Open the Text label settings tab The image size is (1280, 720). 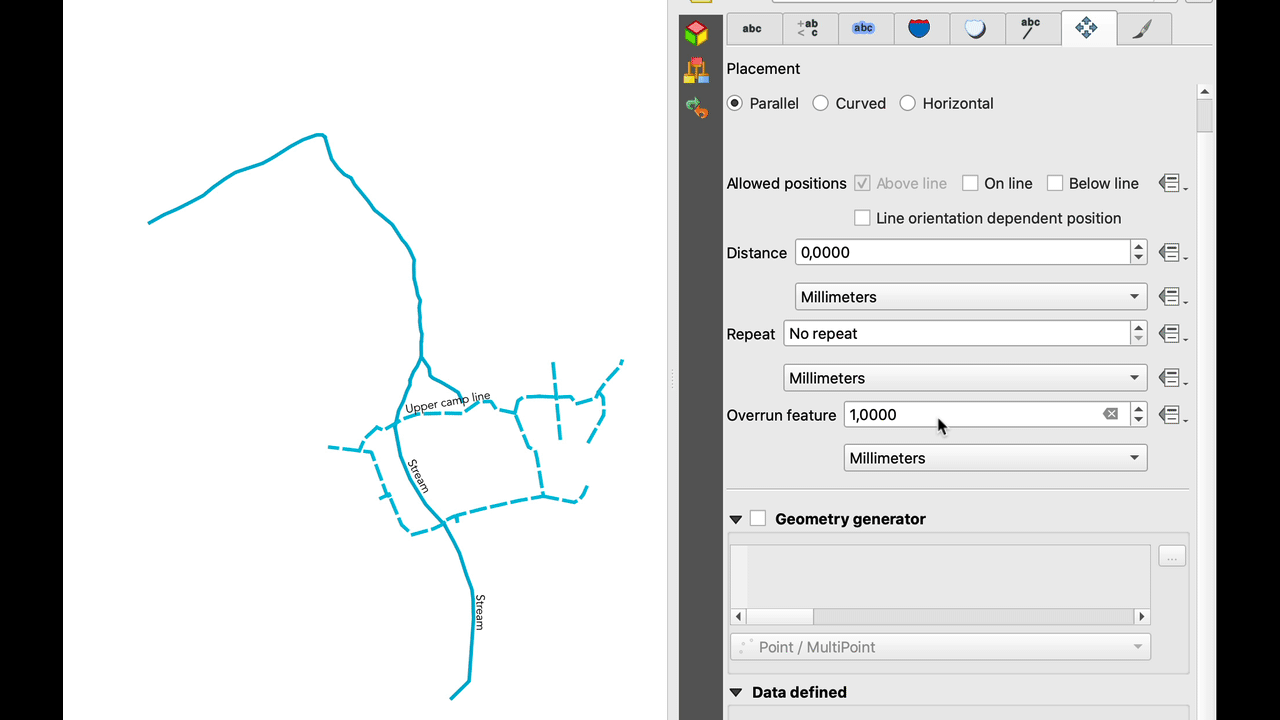coord(752,28)
